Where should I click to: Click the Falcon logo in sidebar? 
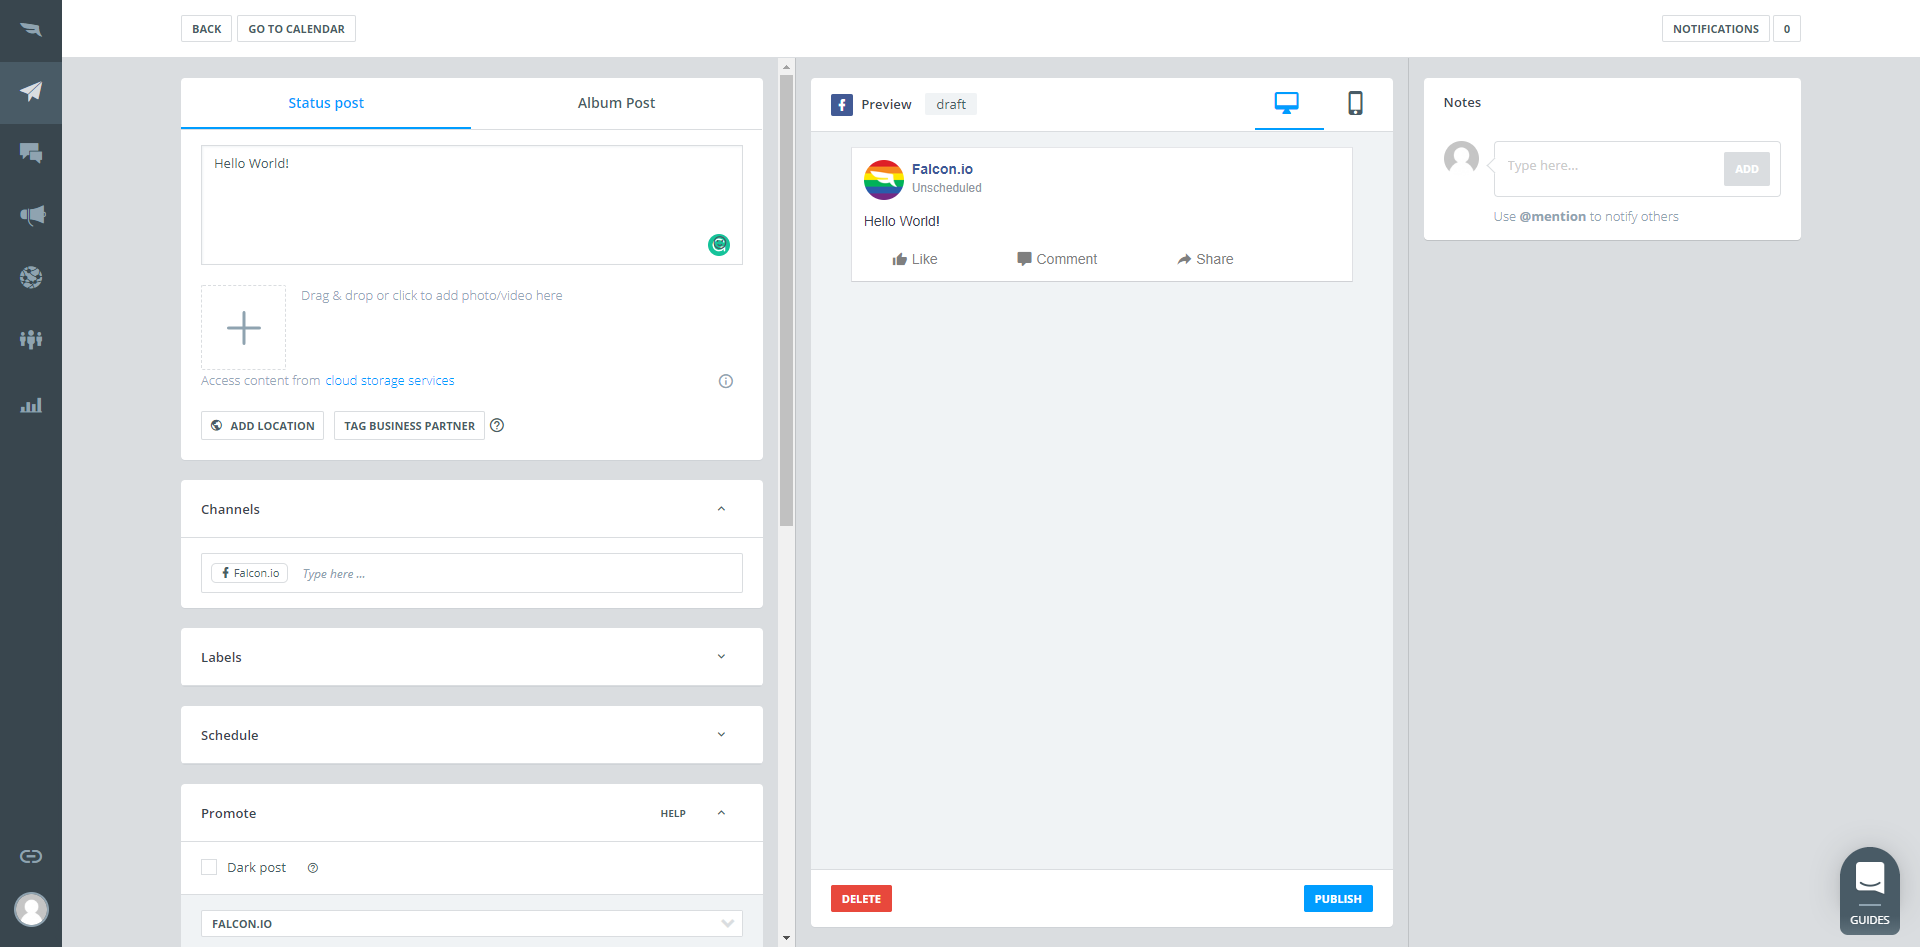click(31, 29)
